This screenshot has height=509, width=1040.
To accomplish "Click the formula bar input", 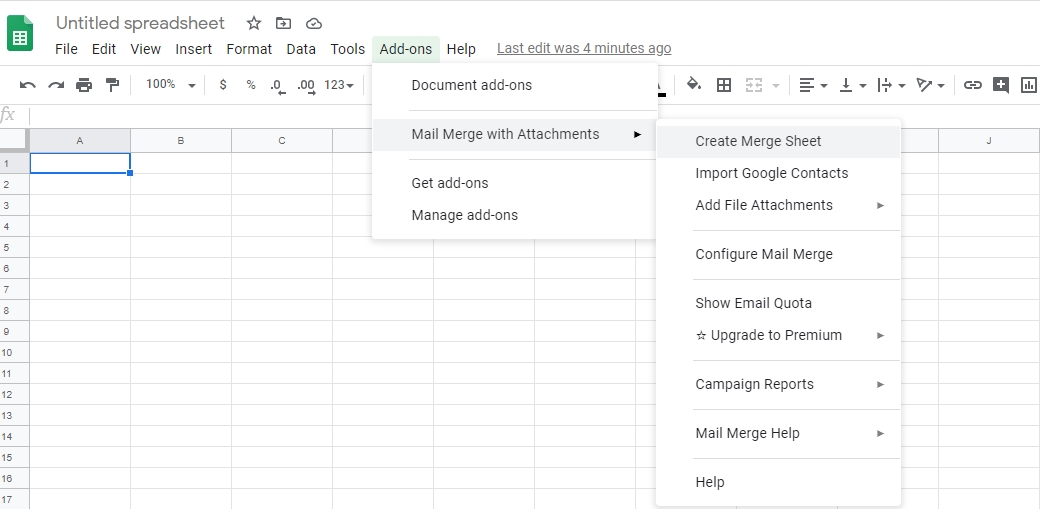I will click(535, 115).
